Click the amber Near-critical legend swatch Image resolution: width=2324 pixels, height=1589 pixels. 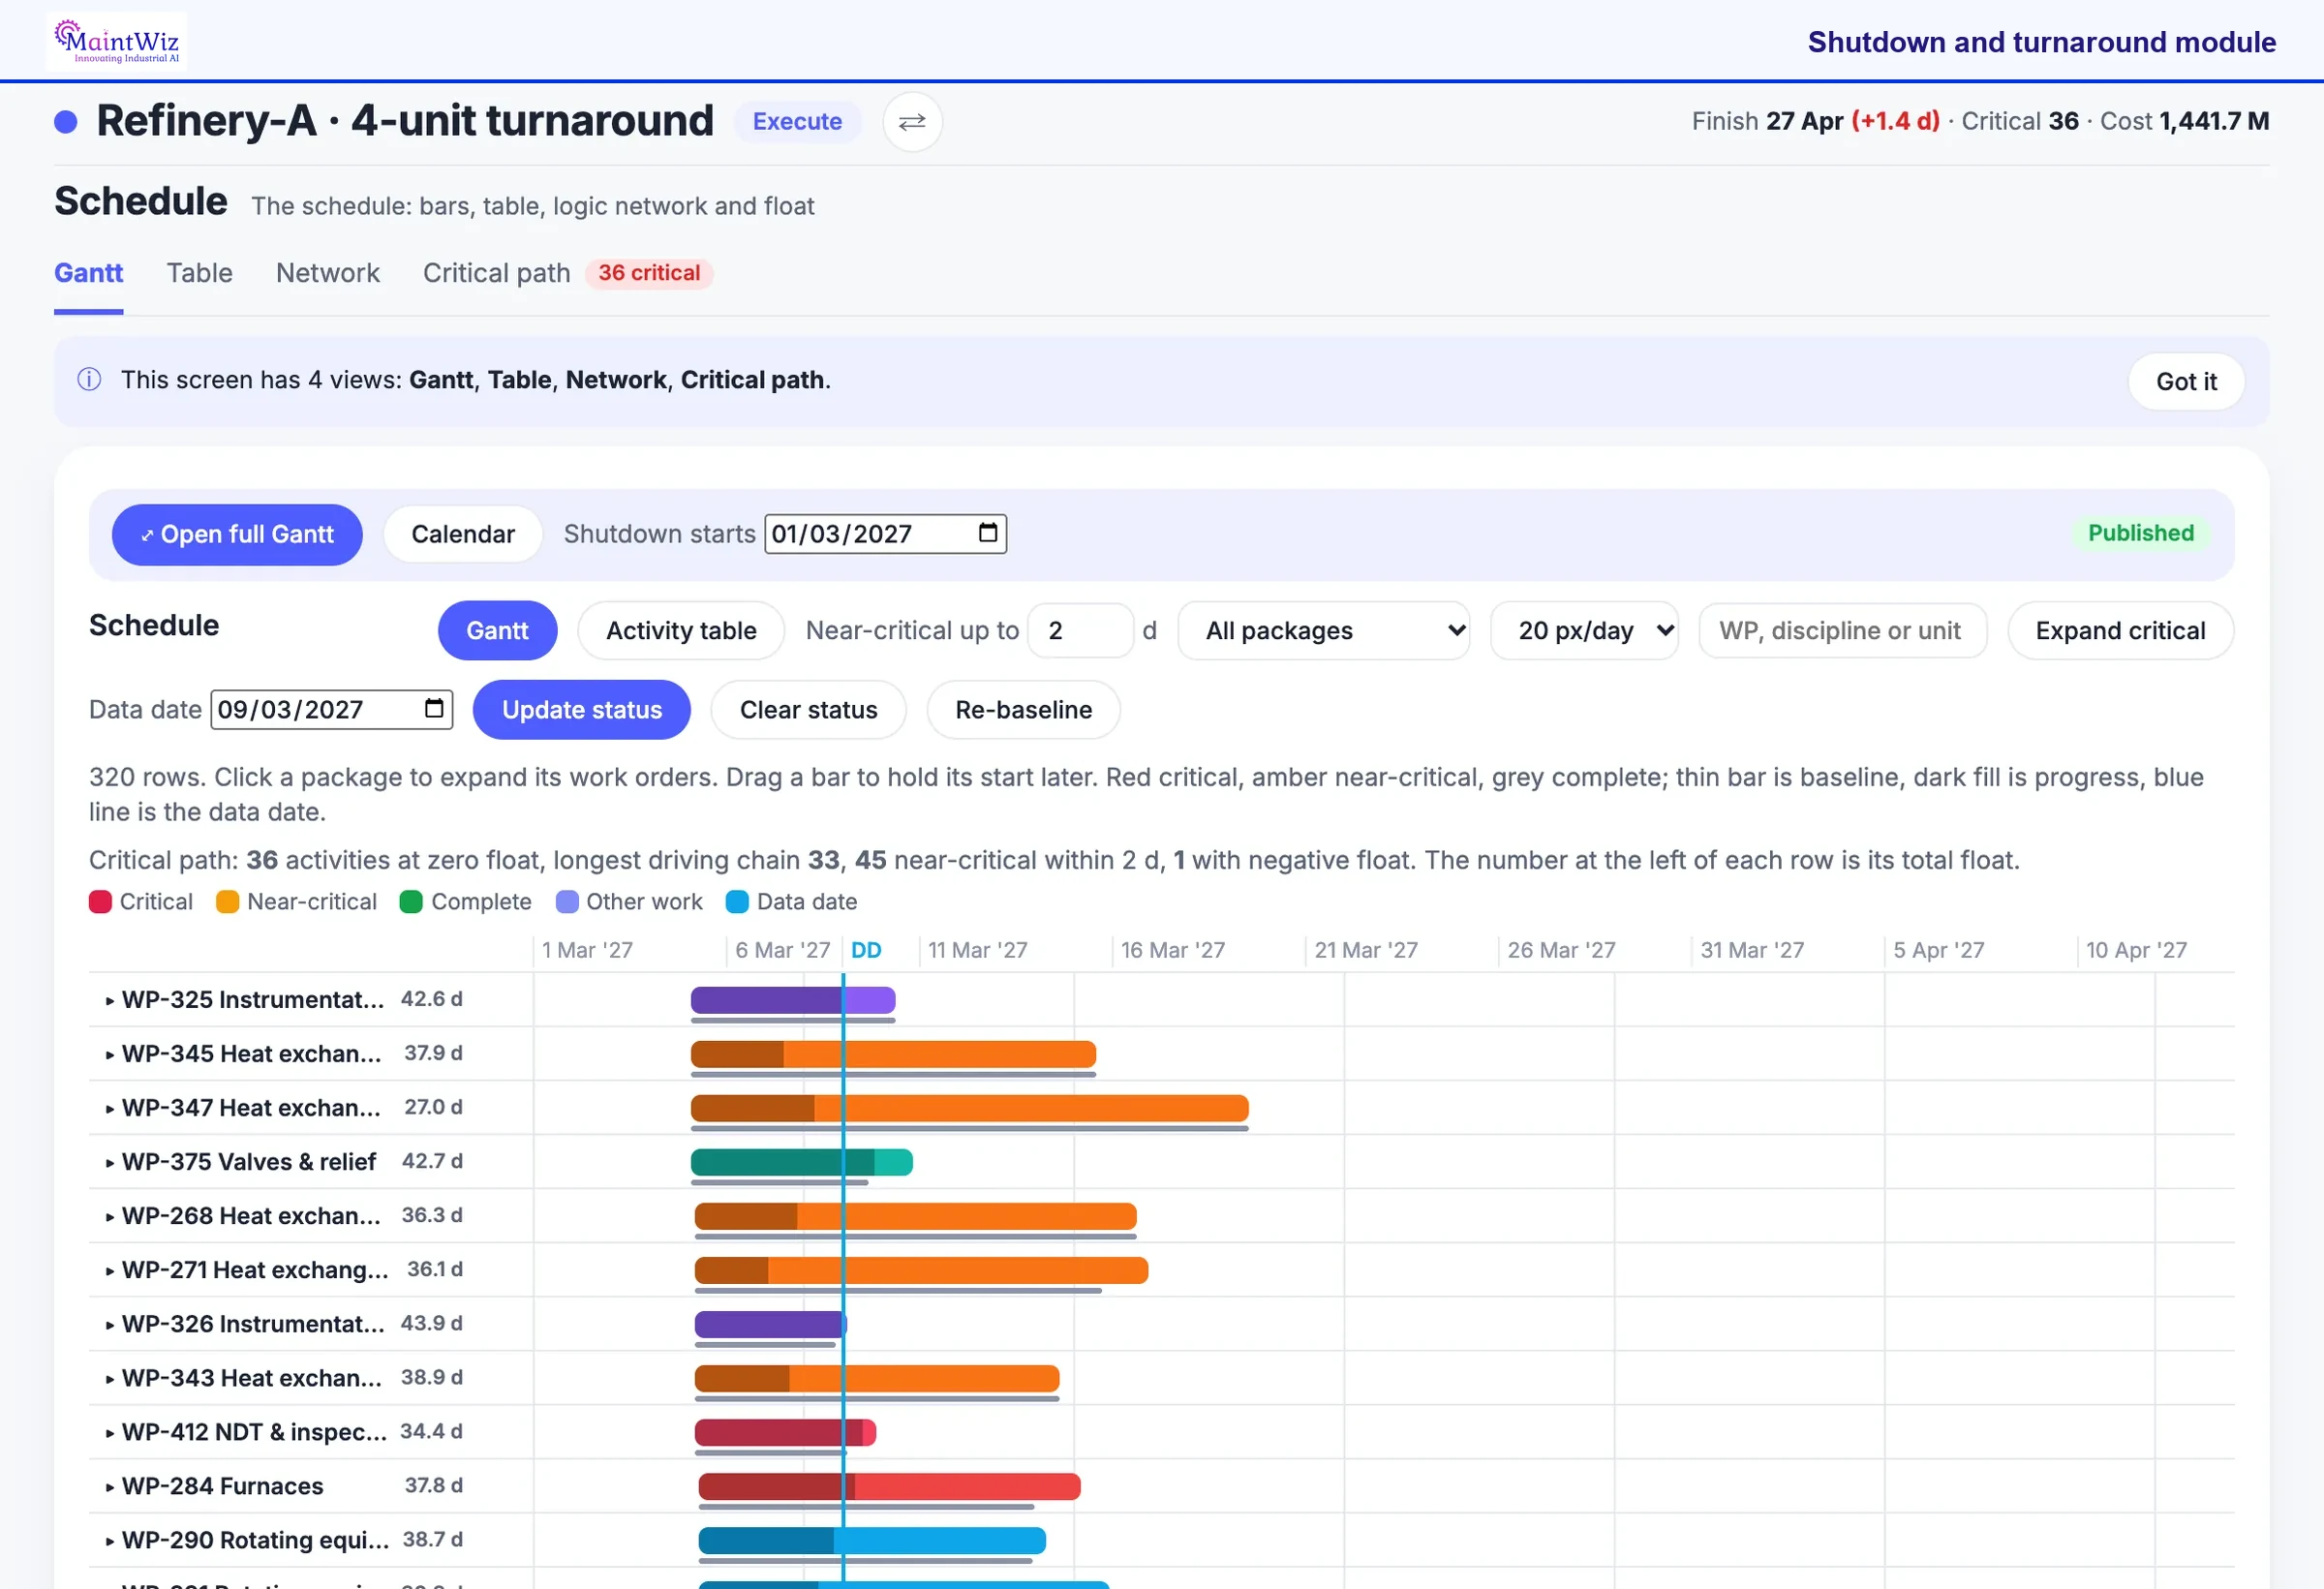(x=228, y=902)
